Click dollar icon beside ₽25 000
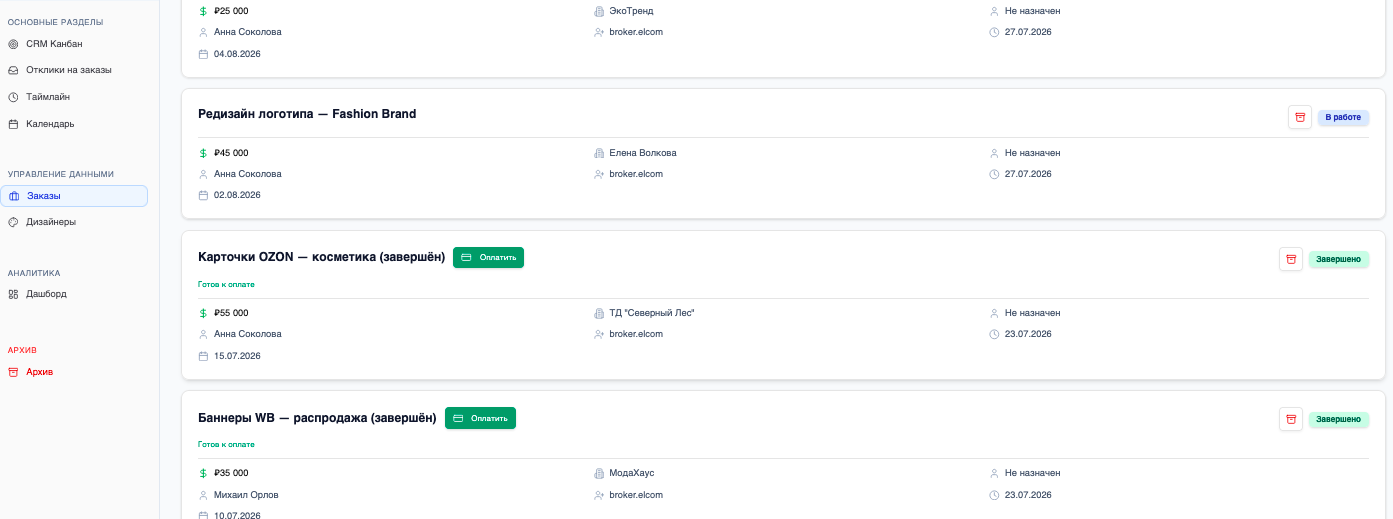The width and height of the screenshot is (1393, 519). 203,11
